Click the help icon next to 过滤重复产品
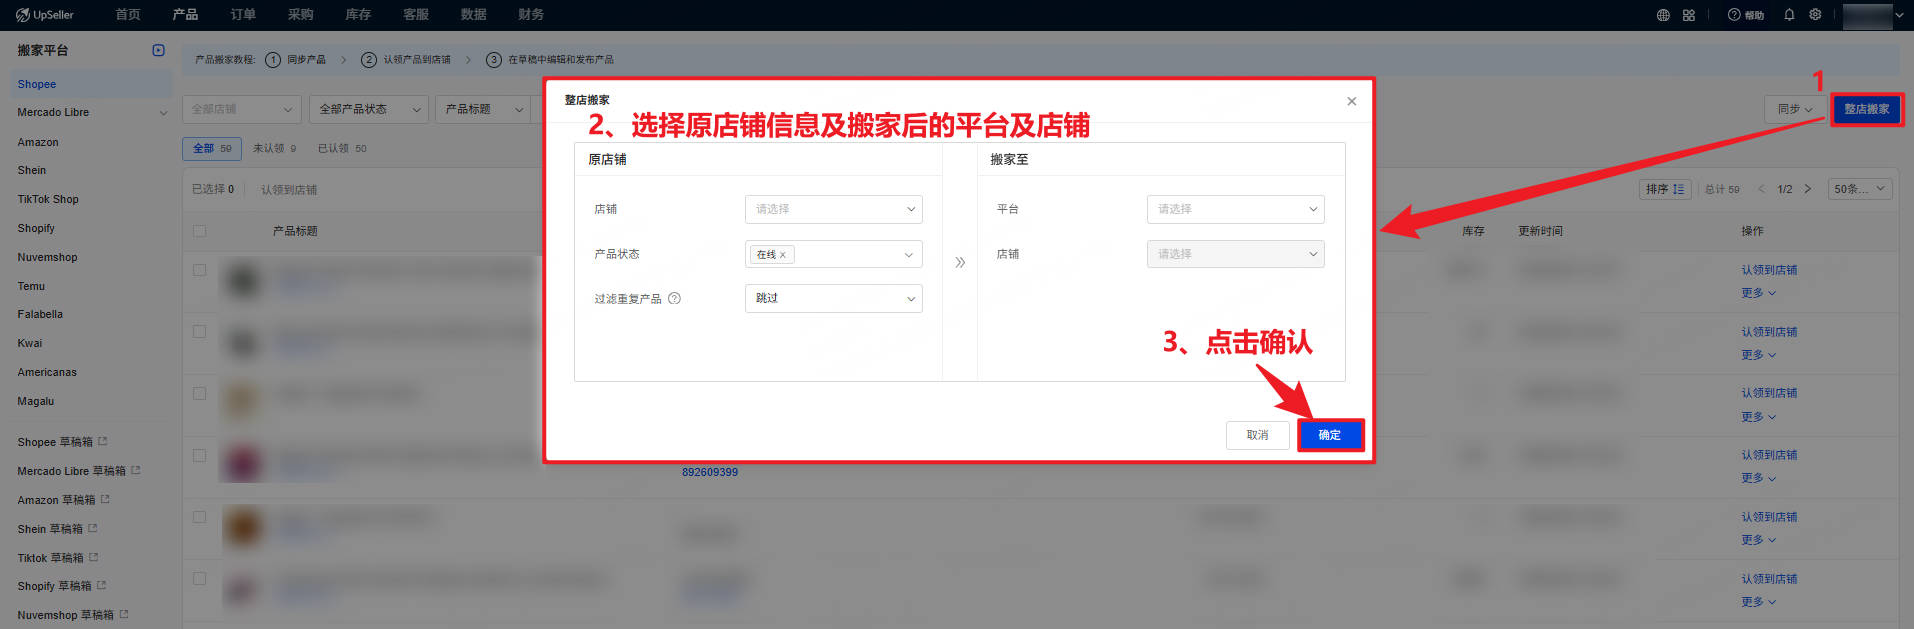The width and height of the screenshot is (1914, 629). pos(674,298)
